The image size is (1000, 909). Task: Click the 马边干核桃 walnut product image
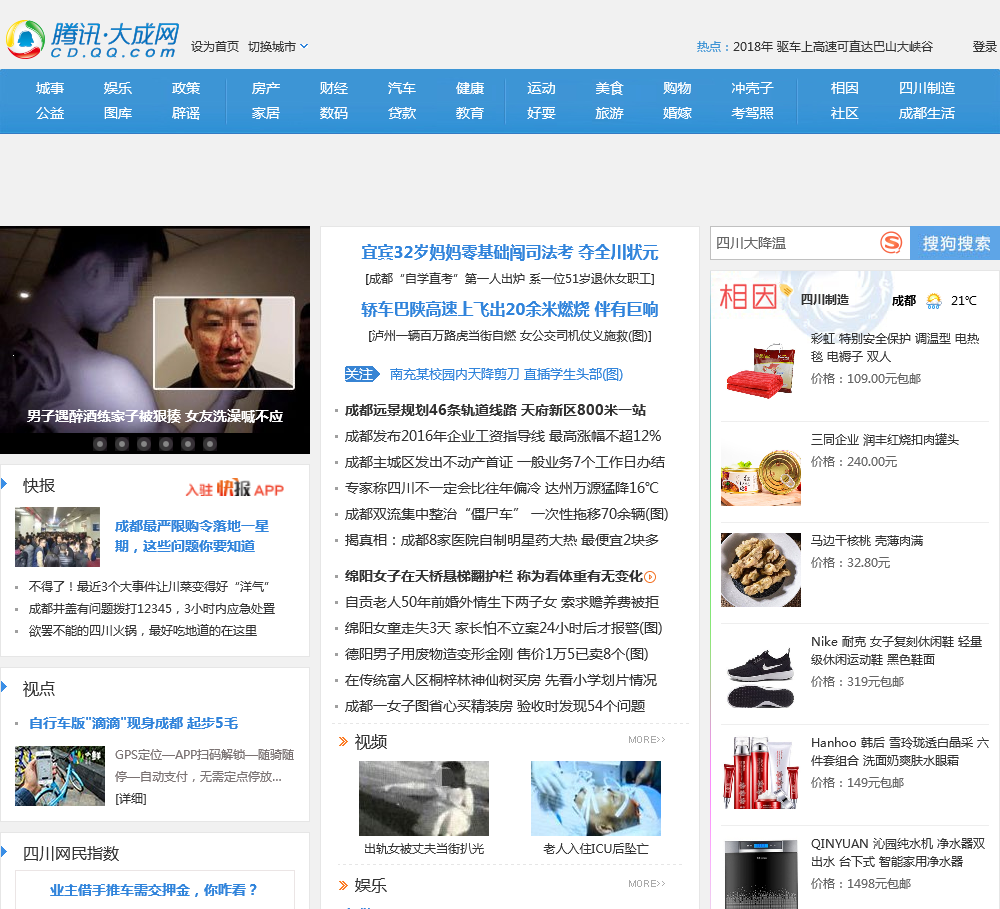pos(761,570)
